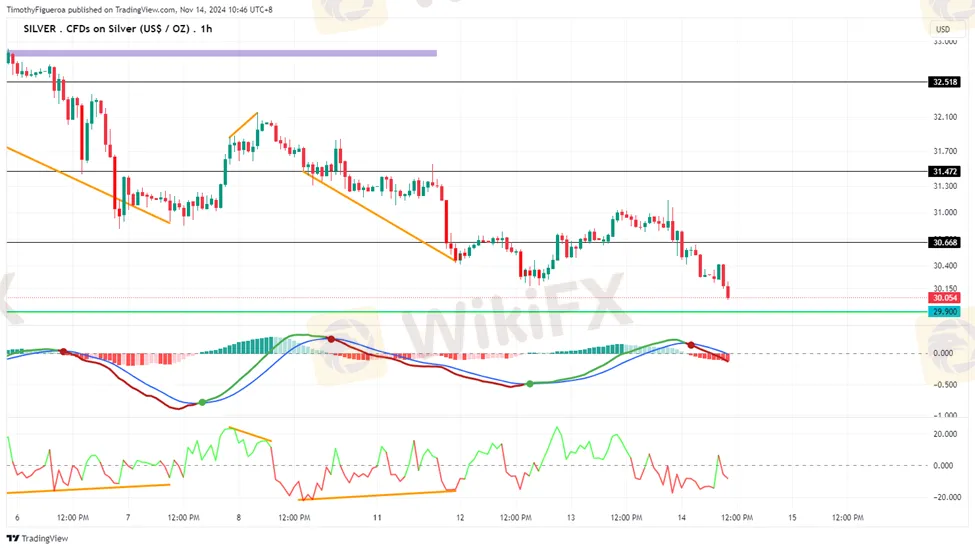This screenshot has height=550, width=975.
Task: Click the SILVER CFDs chart title
Action: click(118, 29)
